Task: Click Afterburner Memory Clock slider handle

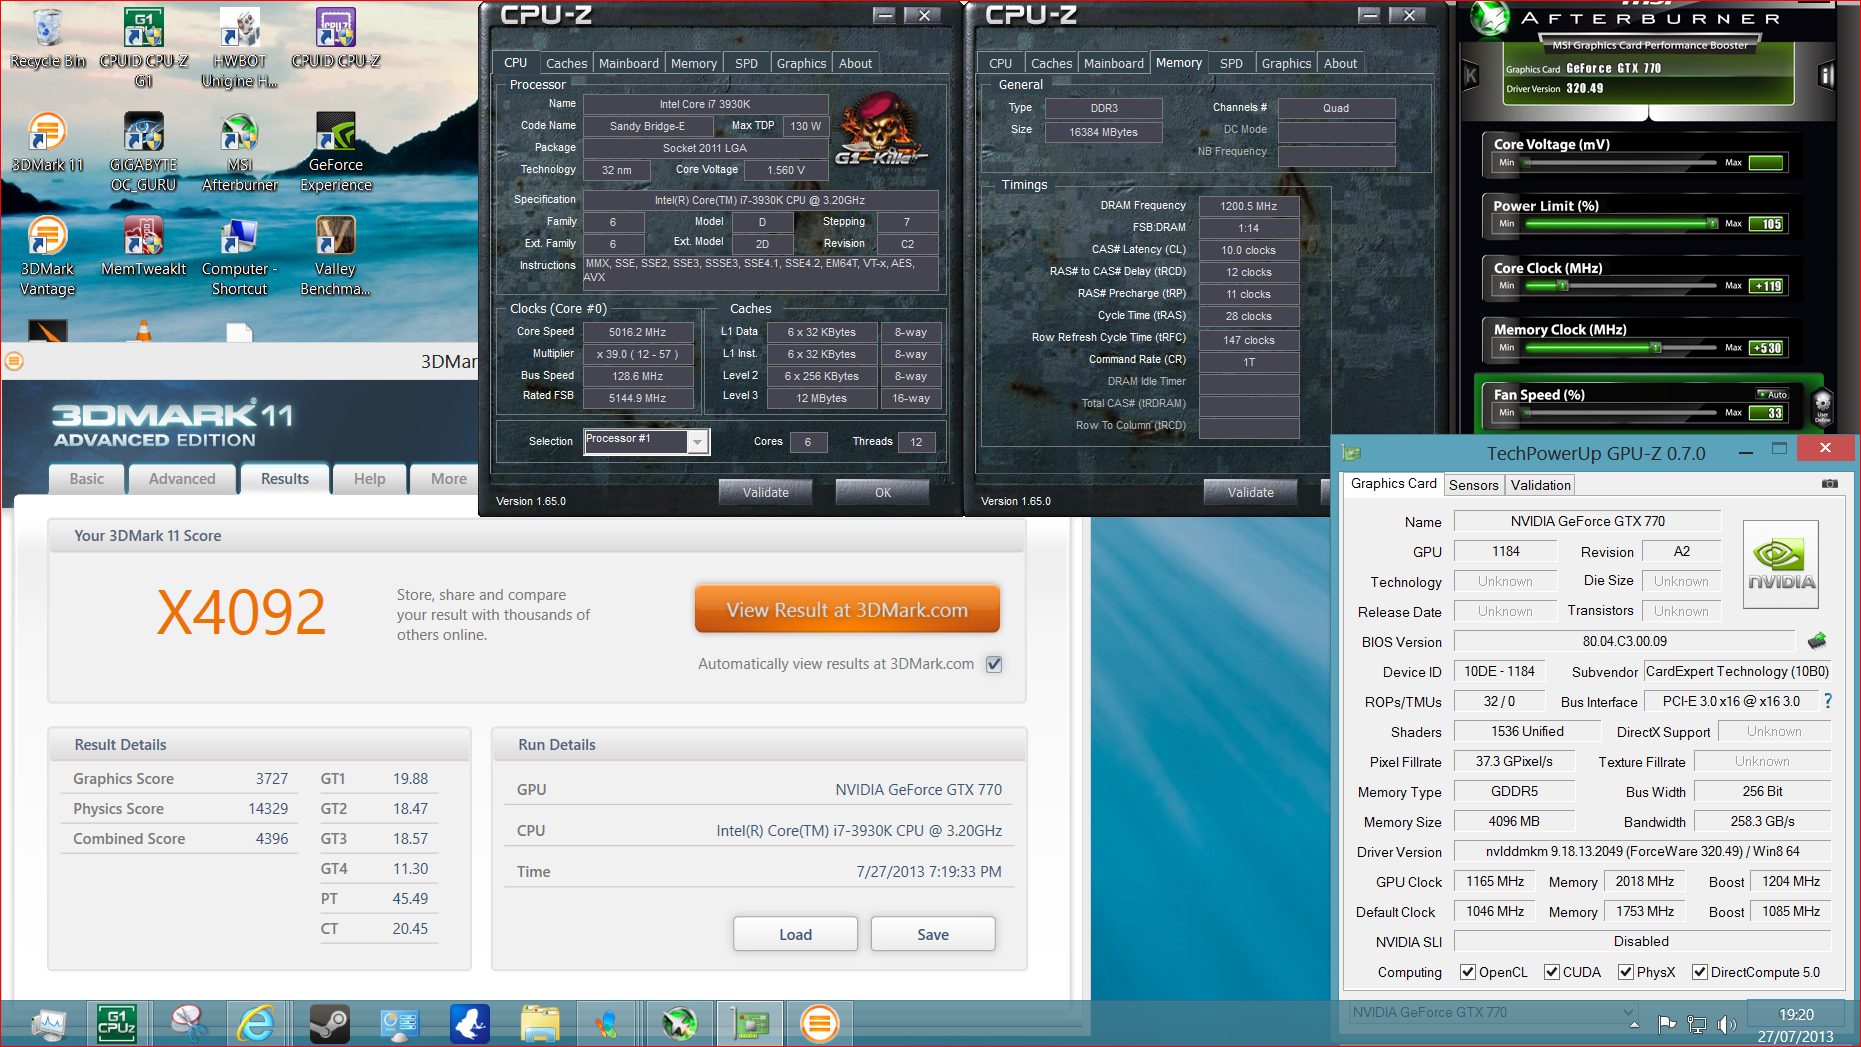Action: point(1656,348)
